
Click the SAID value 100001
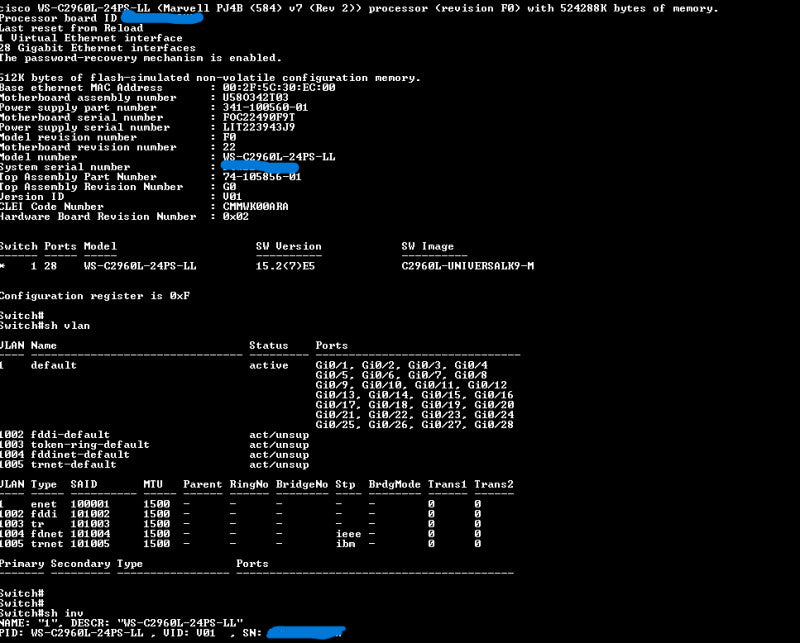pyautogui.click(x=90, y=504)
